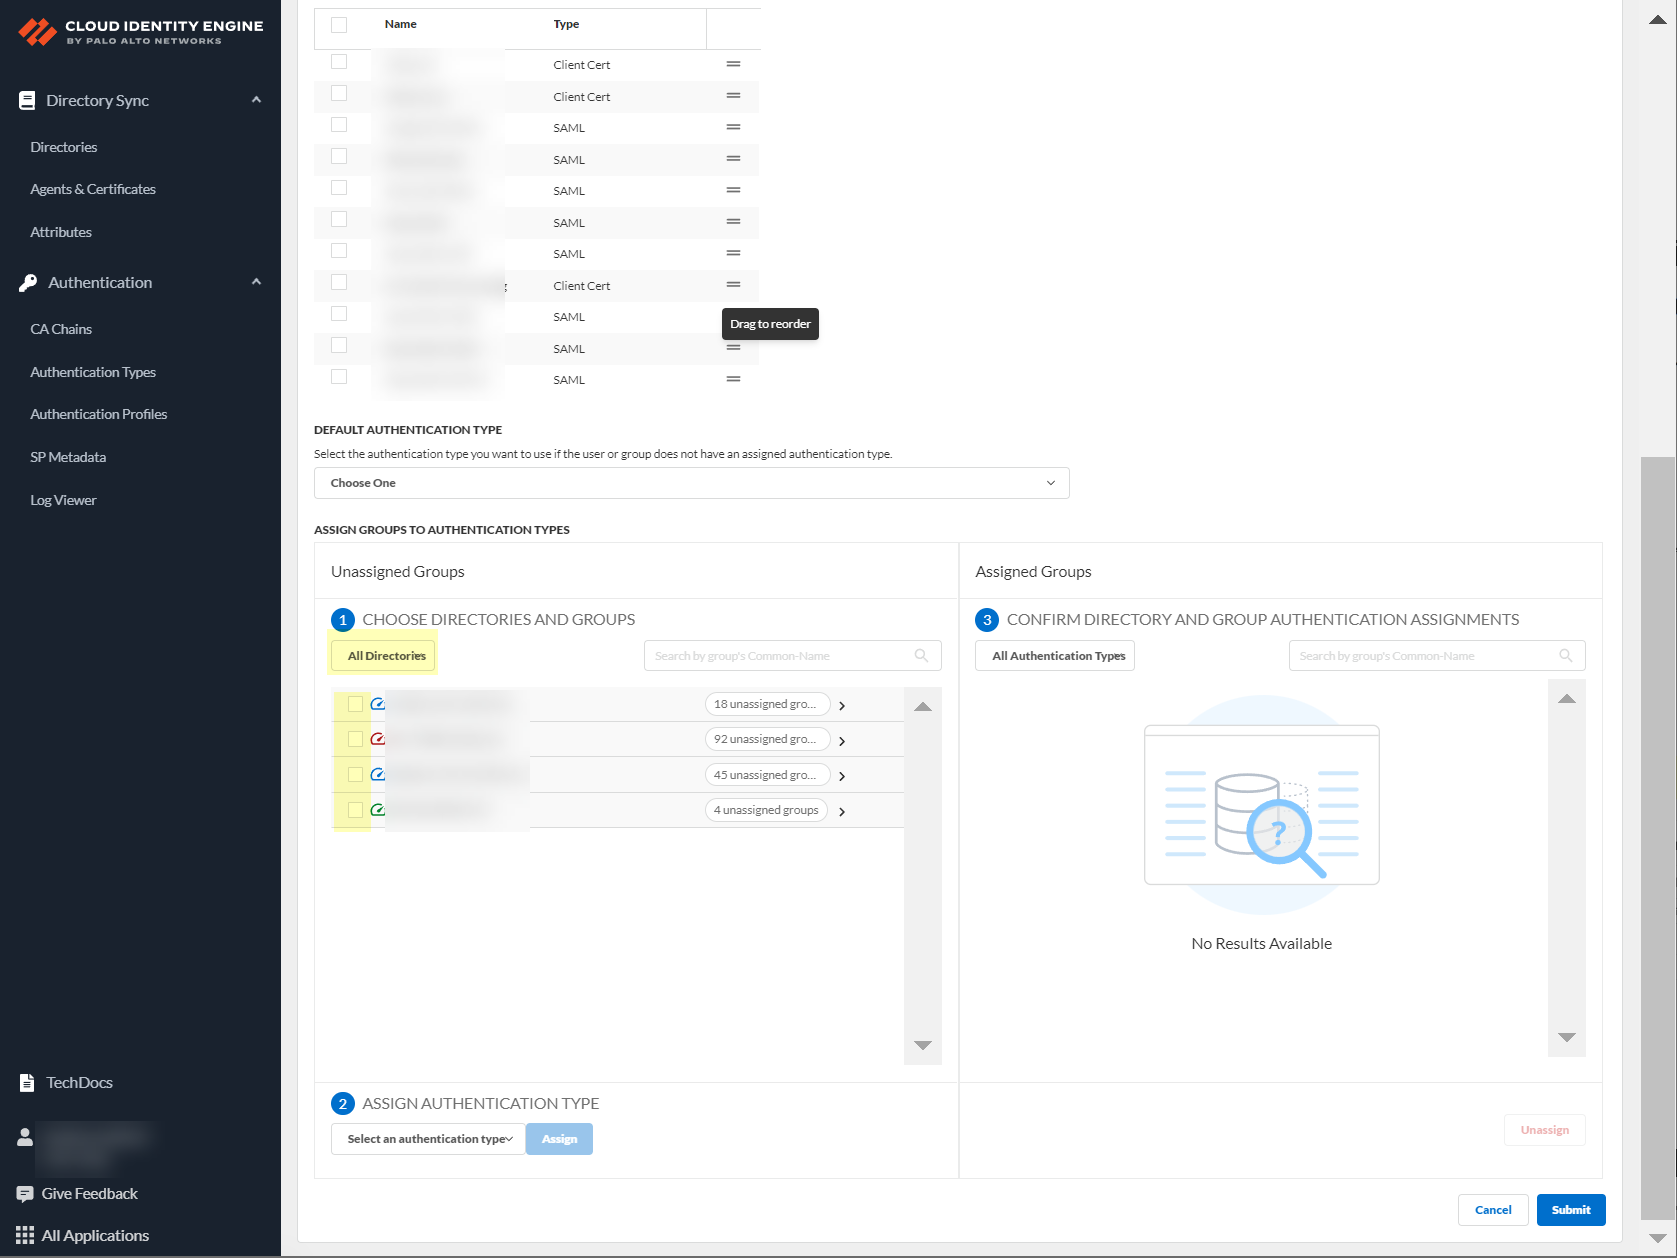
Task: Open the All Applications grid icon
Action: point(25,1236)
